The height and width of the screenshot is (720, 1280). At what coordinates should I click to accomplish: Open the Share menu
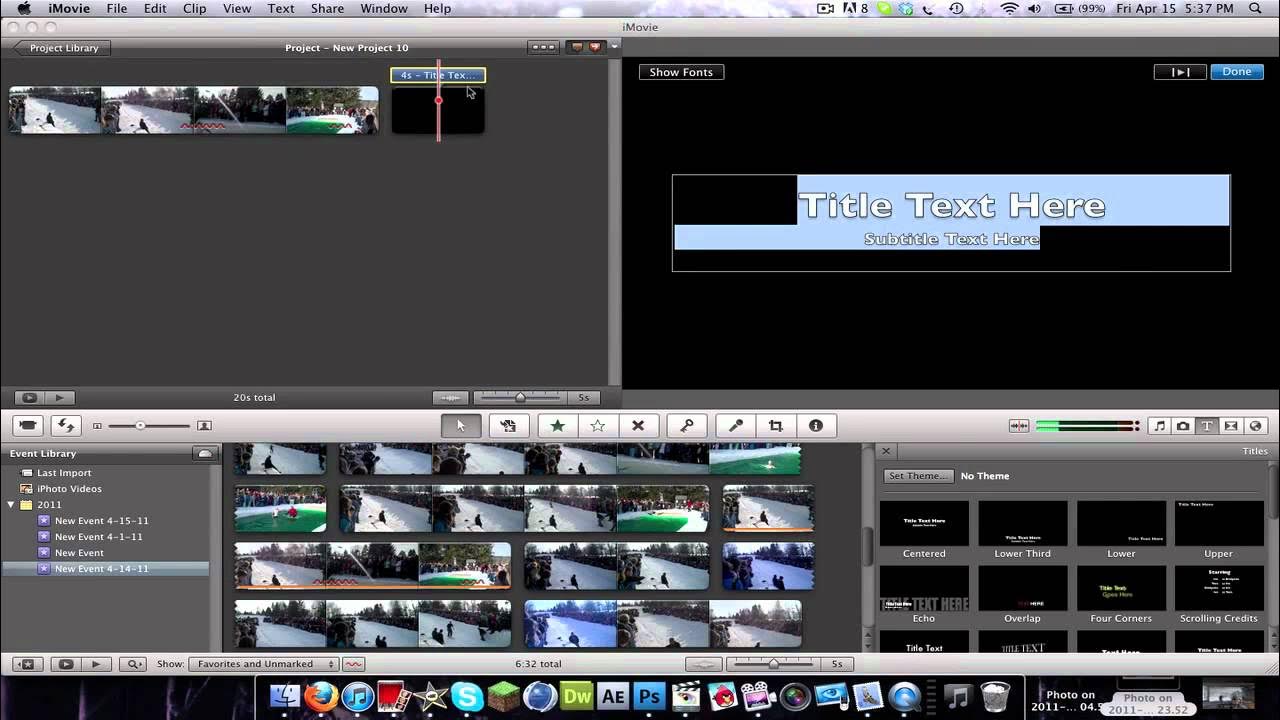327,8
